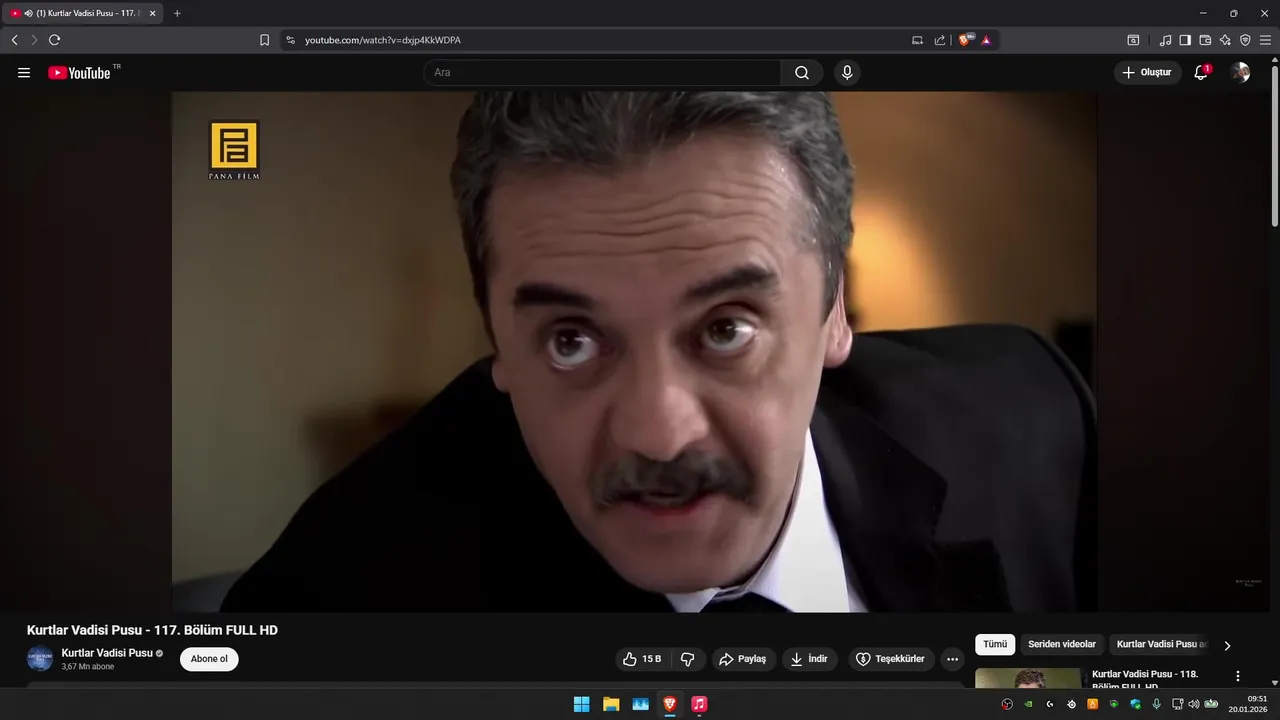This screenshot has width=1280, height=720.
Task: Open the browser main menu
Action: coord(1265,40)
